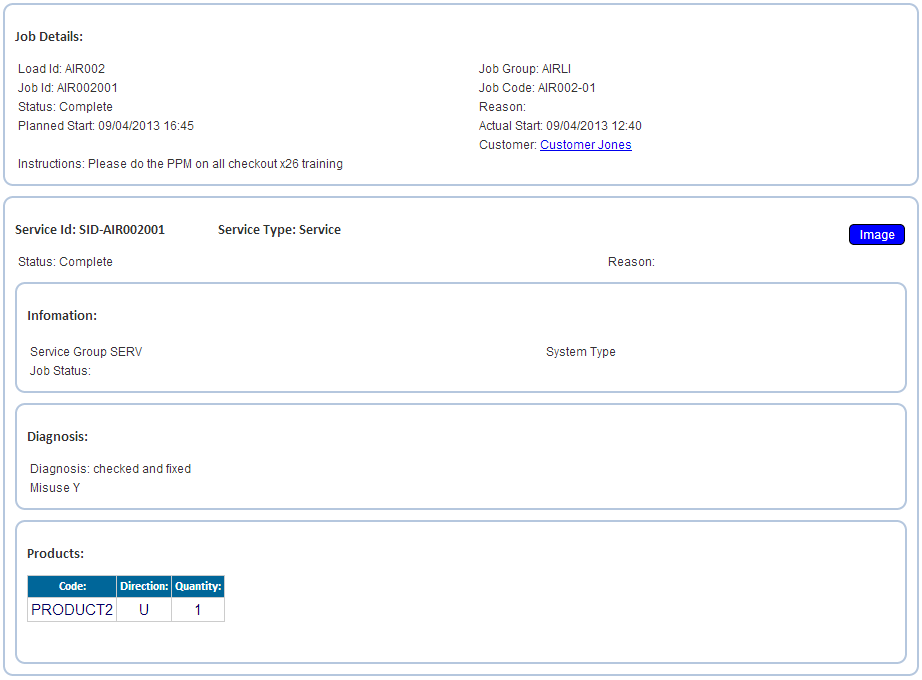922x680 pixels.
Task: Click the Diagnosis: checked and fixed text
Action: (x=111, y=469)
